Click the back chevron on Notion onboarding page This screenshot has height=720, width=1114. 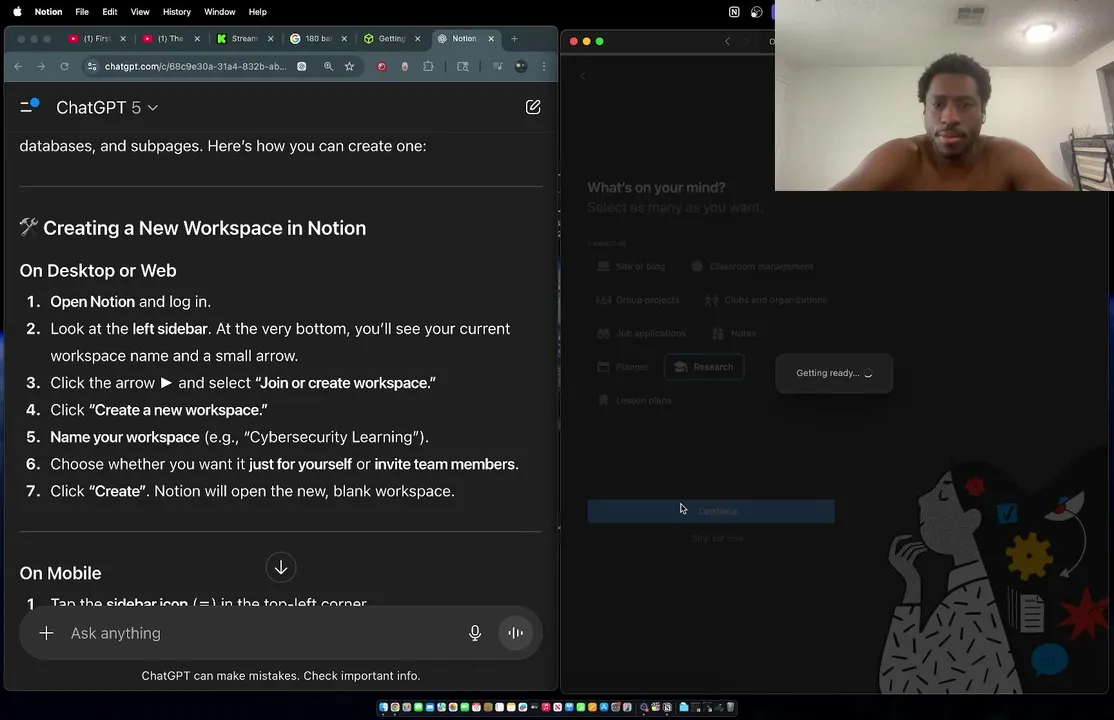(x=583, y=76)
